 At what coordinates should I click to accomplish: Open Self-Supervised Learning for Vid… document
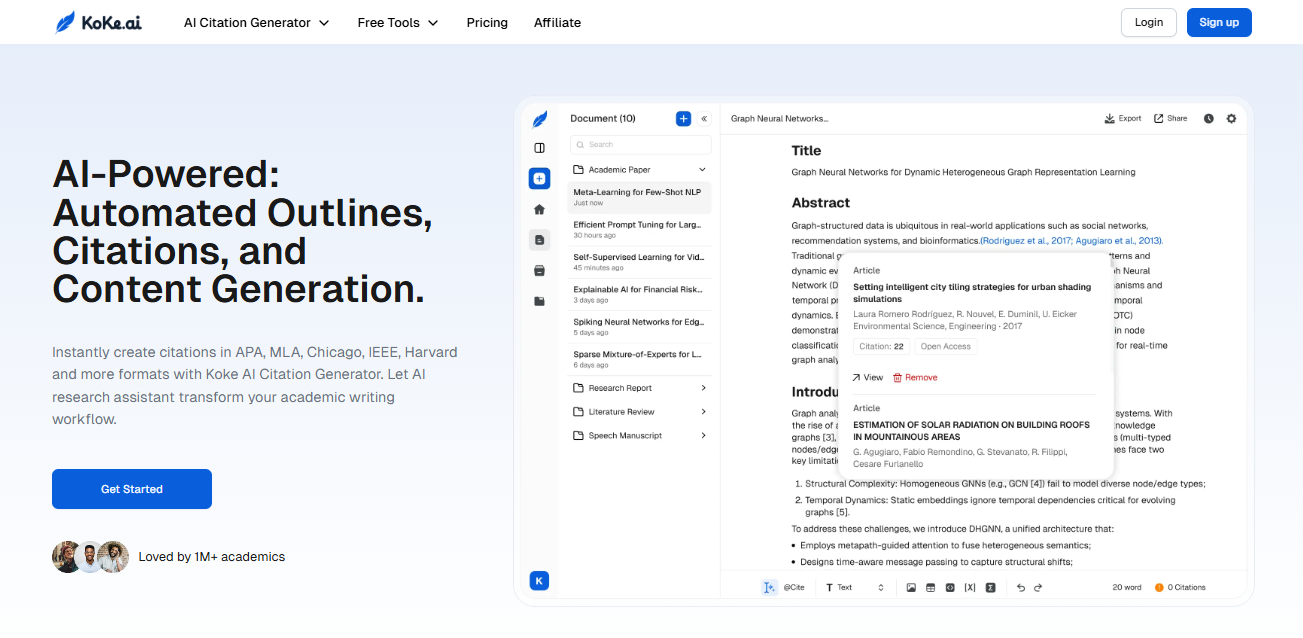[x=640, y=262]
